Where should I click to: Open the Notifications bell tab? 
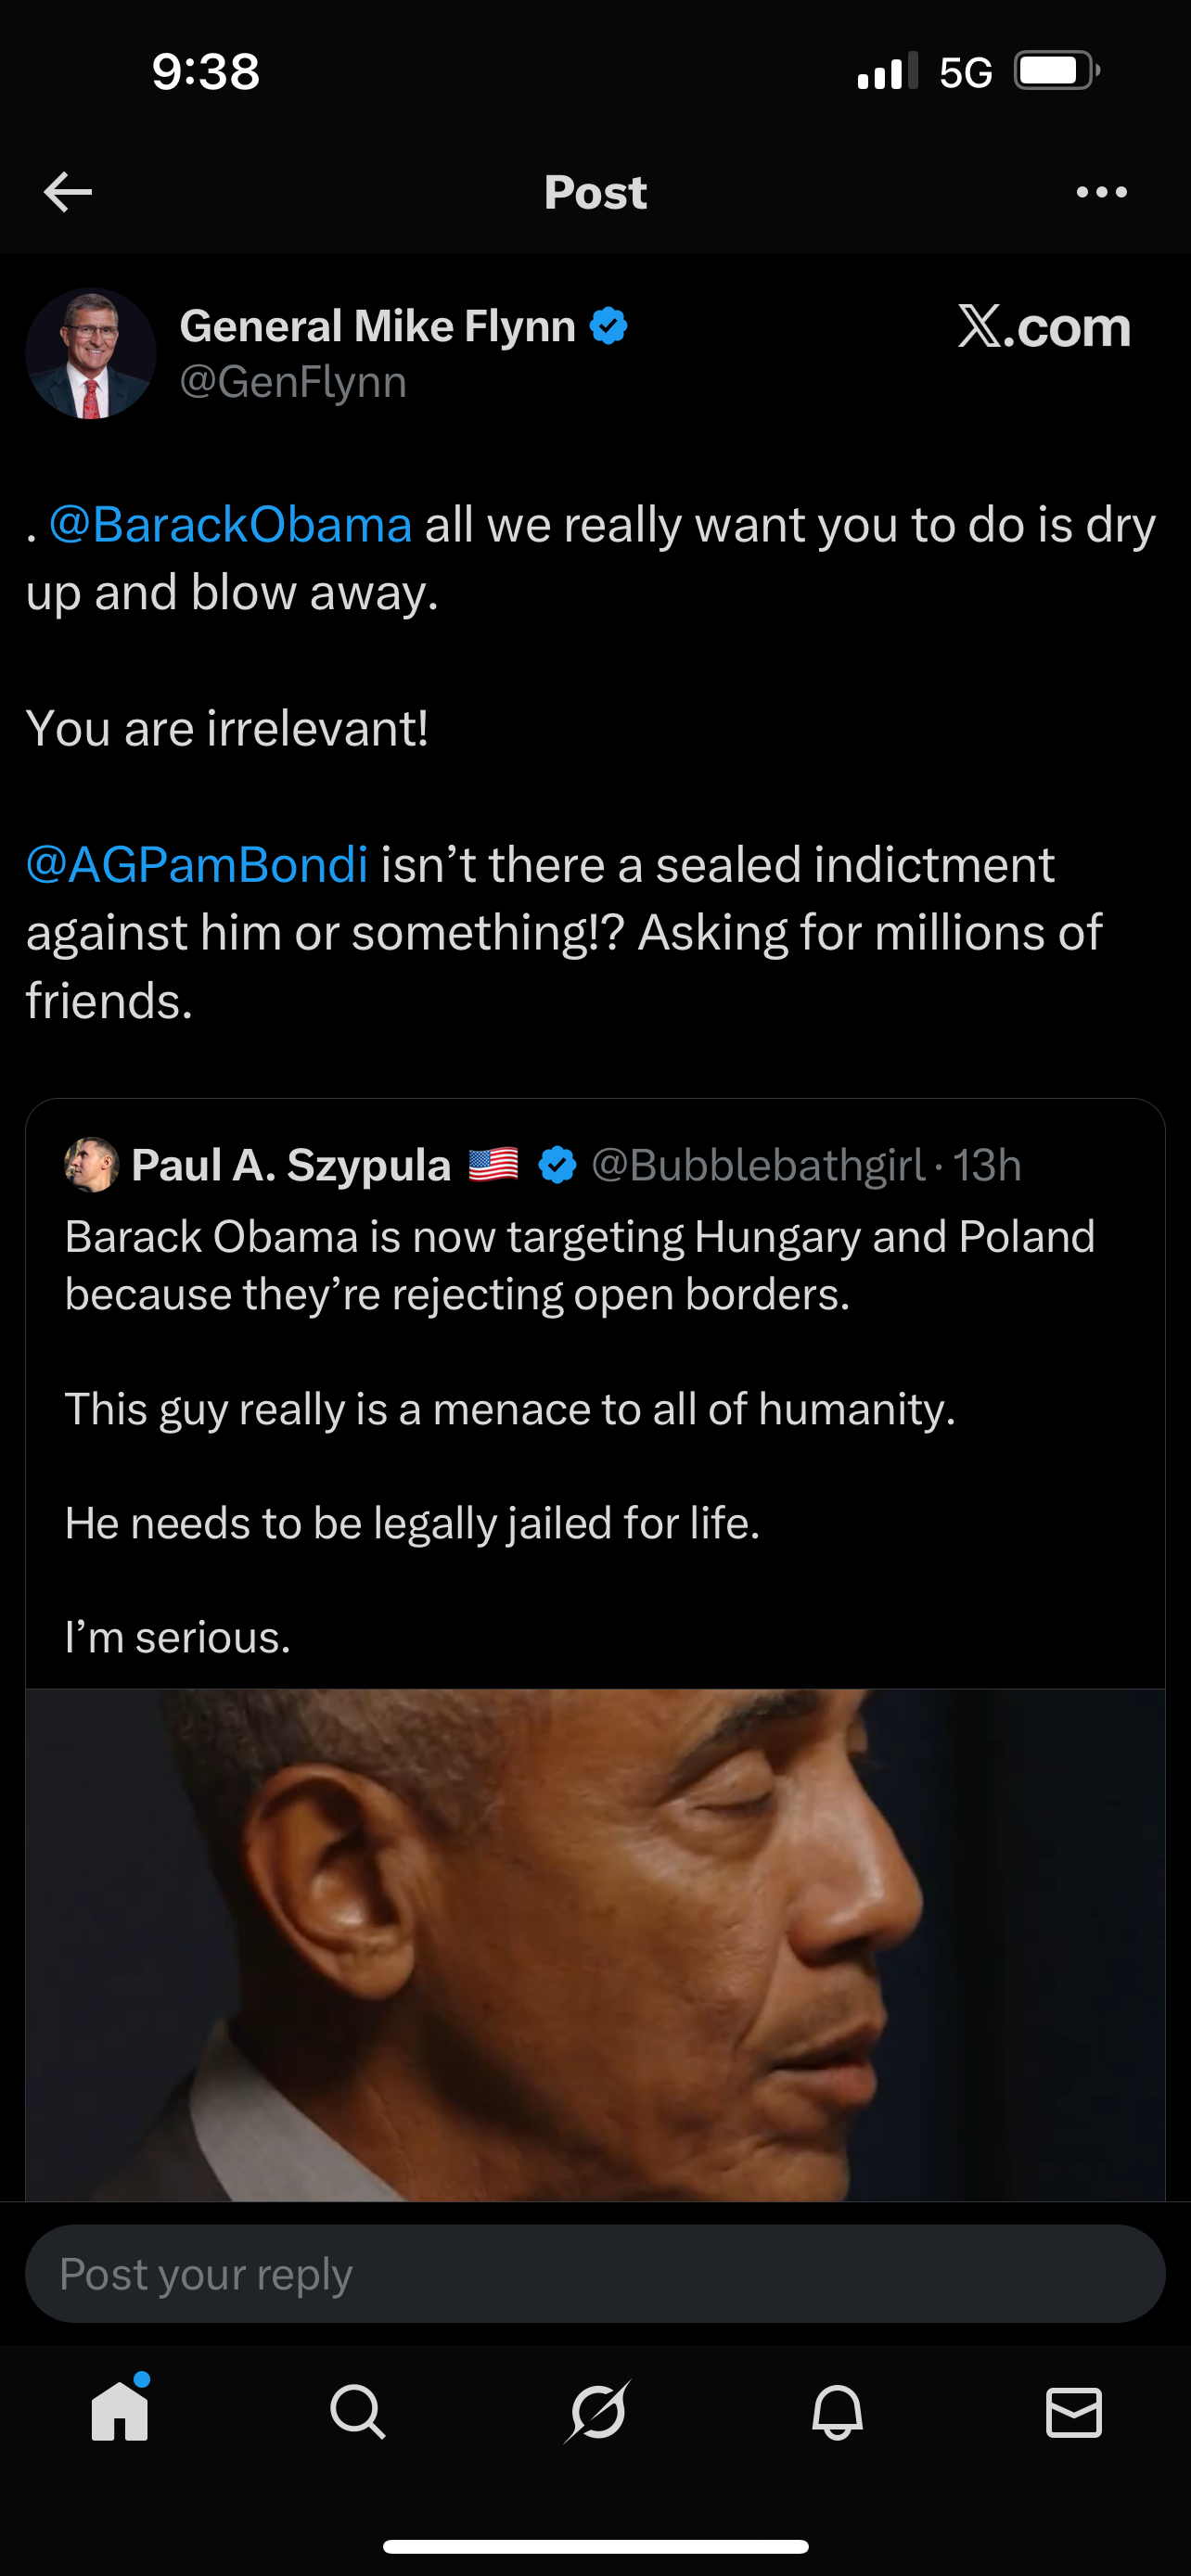[837, 2412]
